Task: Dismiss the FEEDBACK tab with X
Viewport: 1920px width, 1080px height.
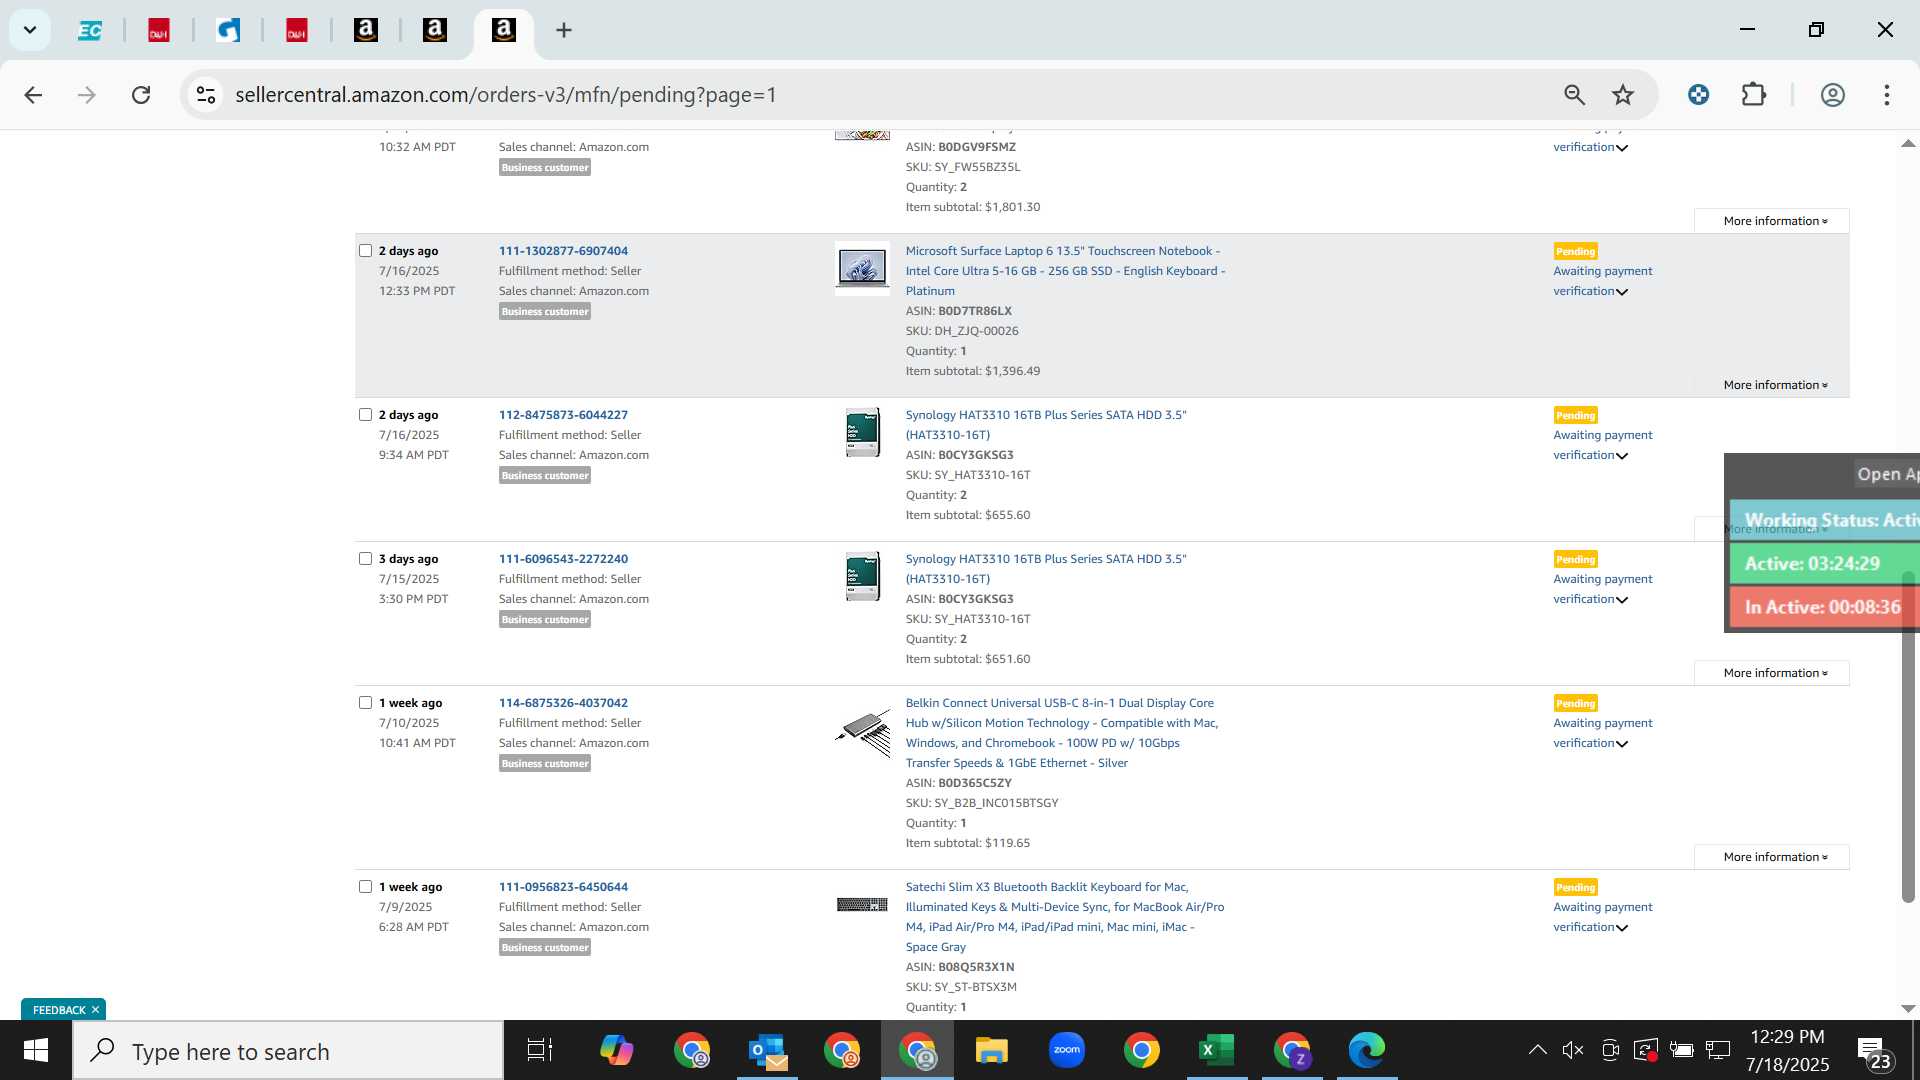Action: point(96,1010)
